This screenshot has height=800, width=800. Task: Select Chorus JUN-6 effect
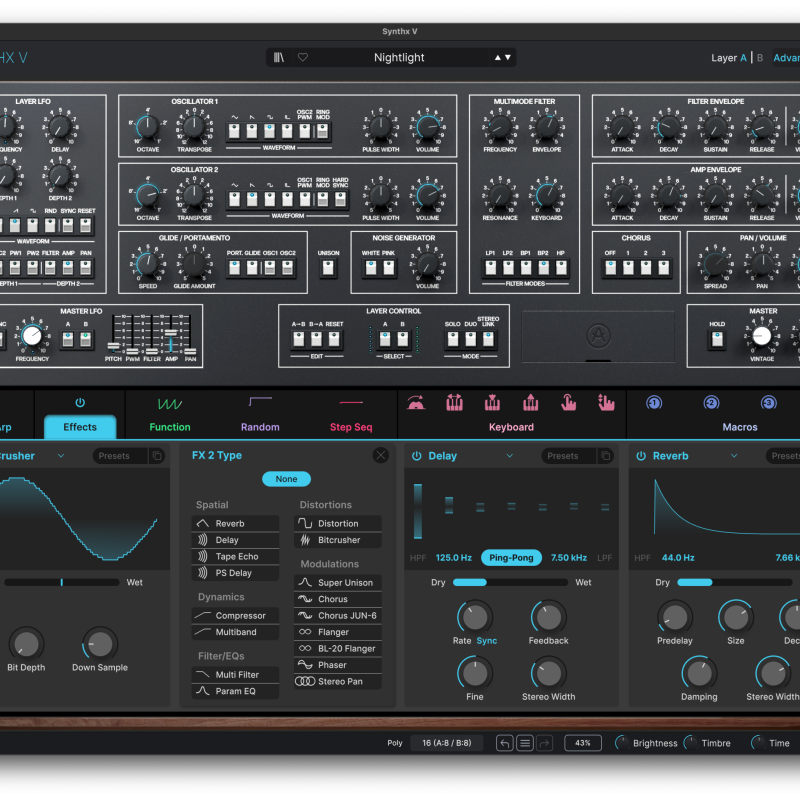pos(338,616)
